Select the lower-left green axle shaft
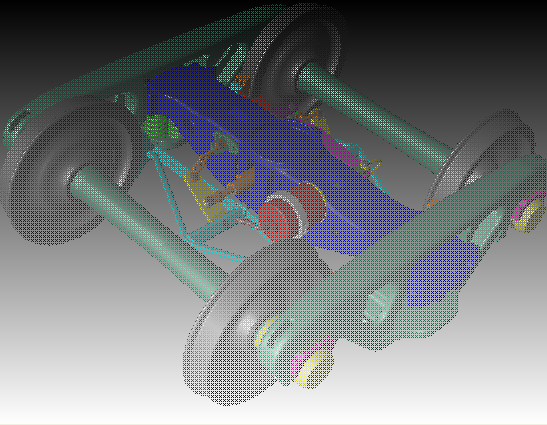Screen dimensions: 547x425 [147, 230]
